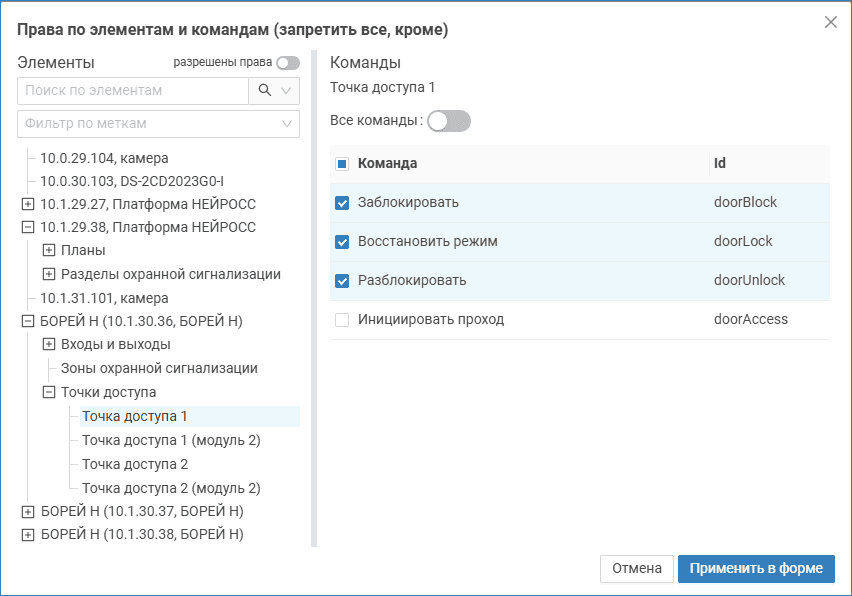Click 'Применить в форме' button
Image resolution: width=852 pixels, height=596 pixels.
756,569
